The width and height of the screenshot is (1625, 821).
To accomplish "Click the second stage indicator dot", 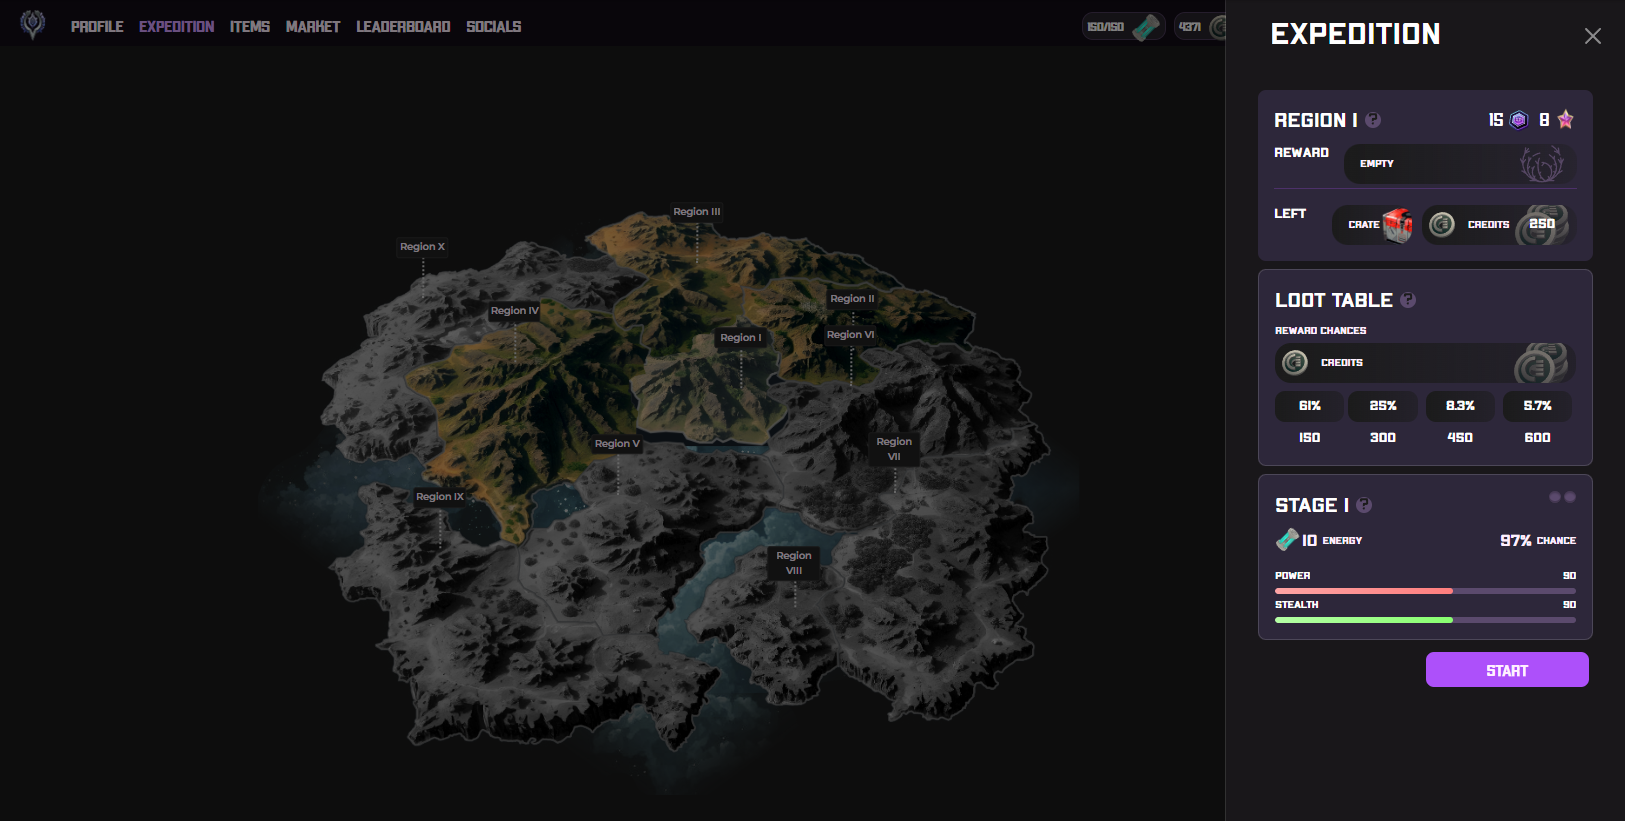I will tap(1570, 497).
